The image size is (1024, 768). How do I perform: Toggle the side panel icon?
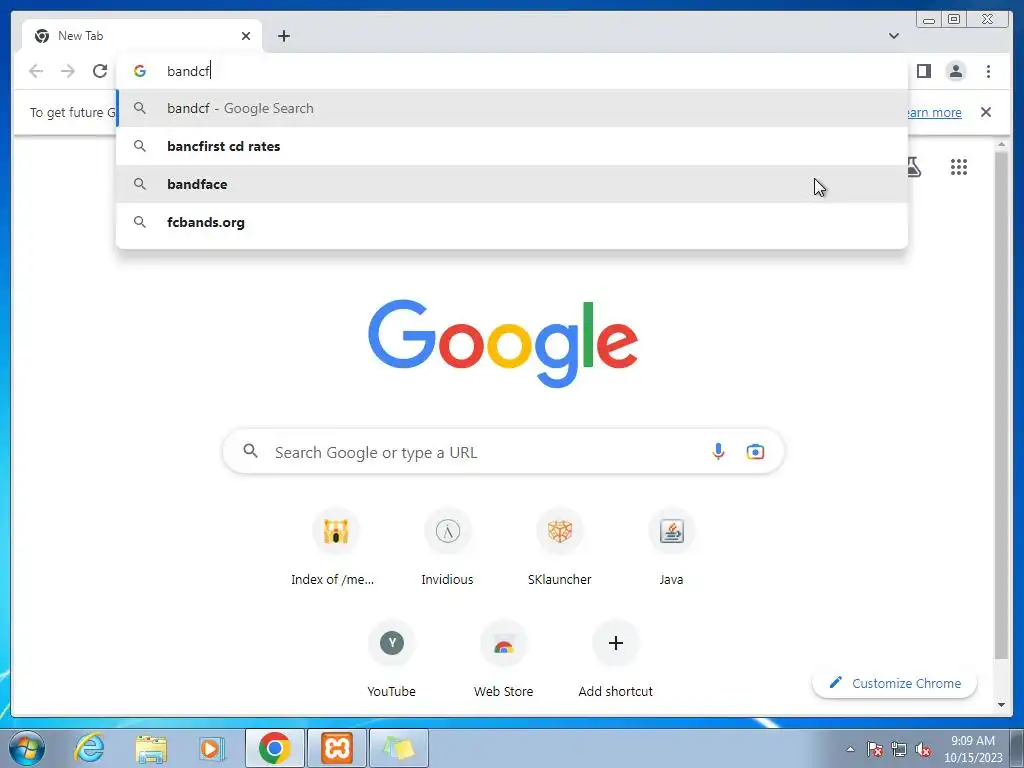pyautogui.click(x=923, y=71)
